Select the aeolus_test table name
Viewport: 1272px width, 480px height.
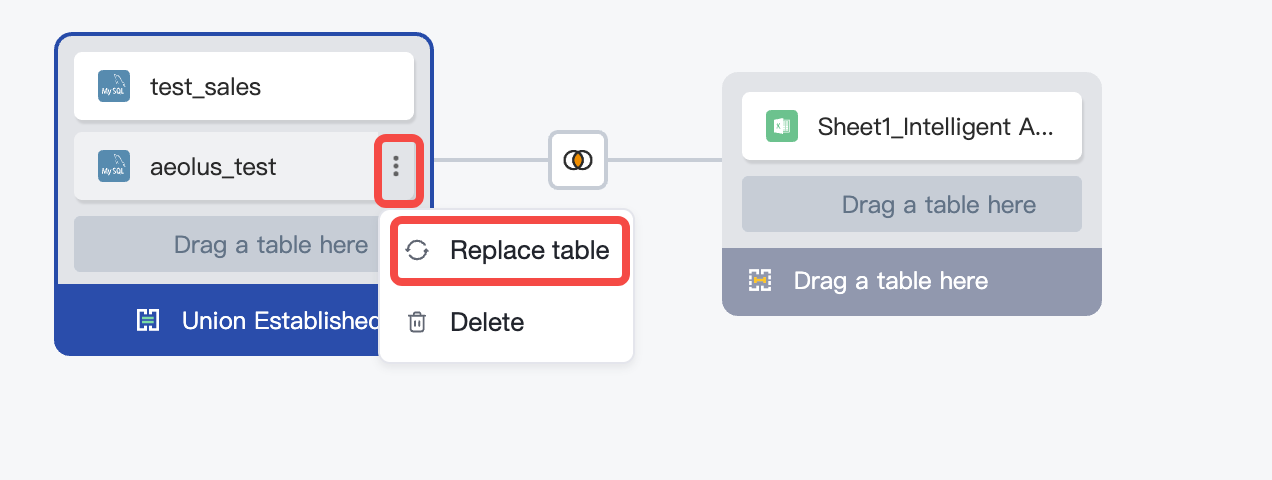coord(213,167)
